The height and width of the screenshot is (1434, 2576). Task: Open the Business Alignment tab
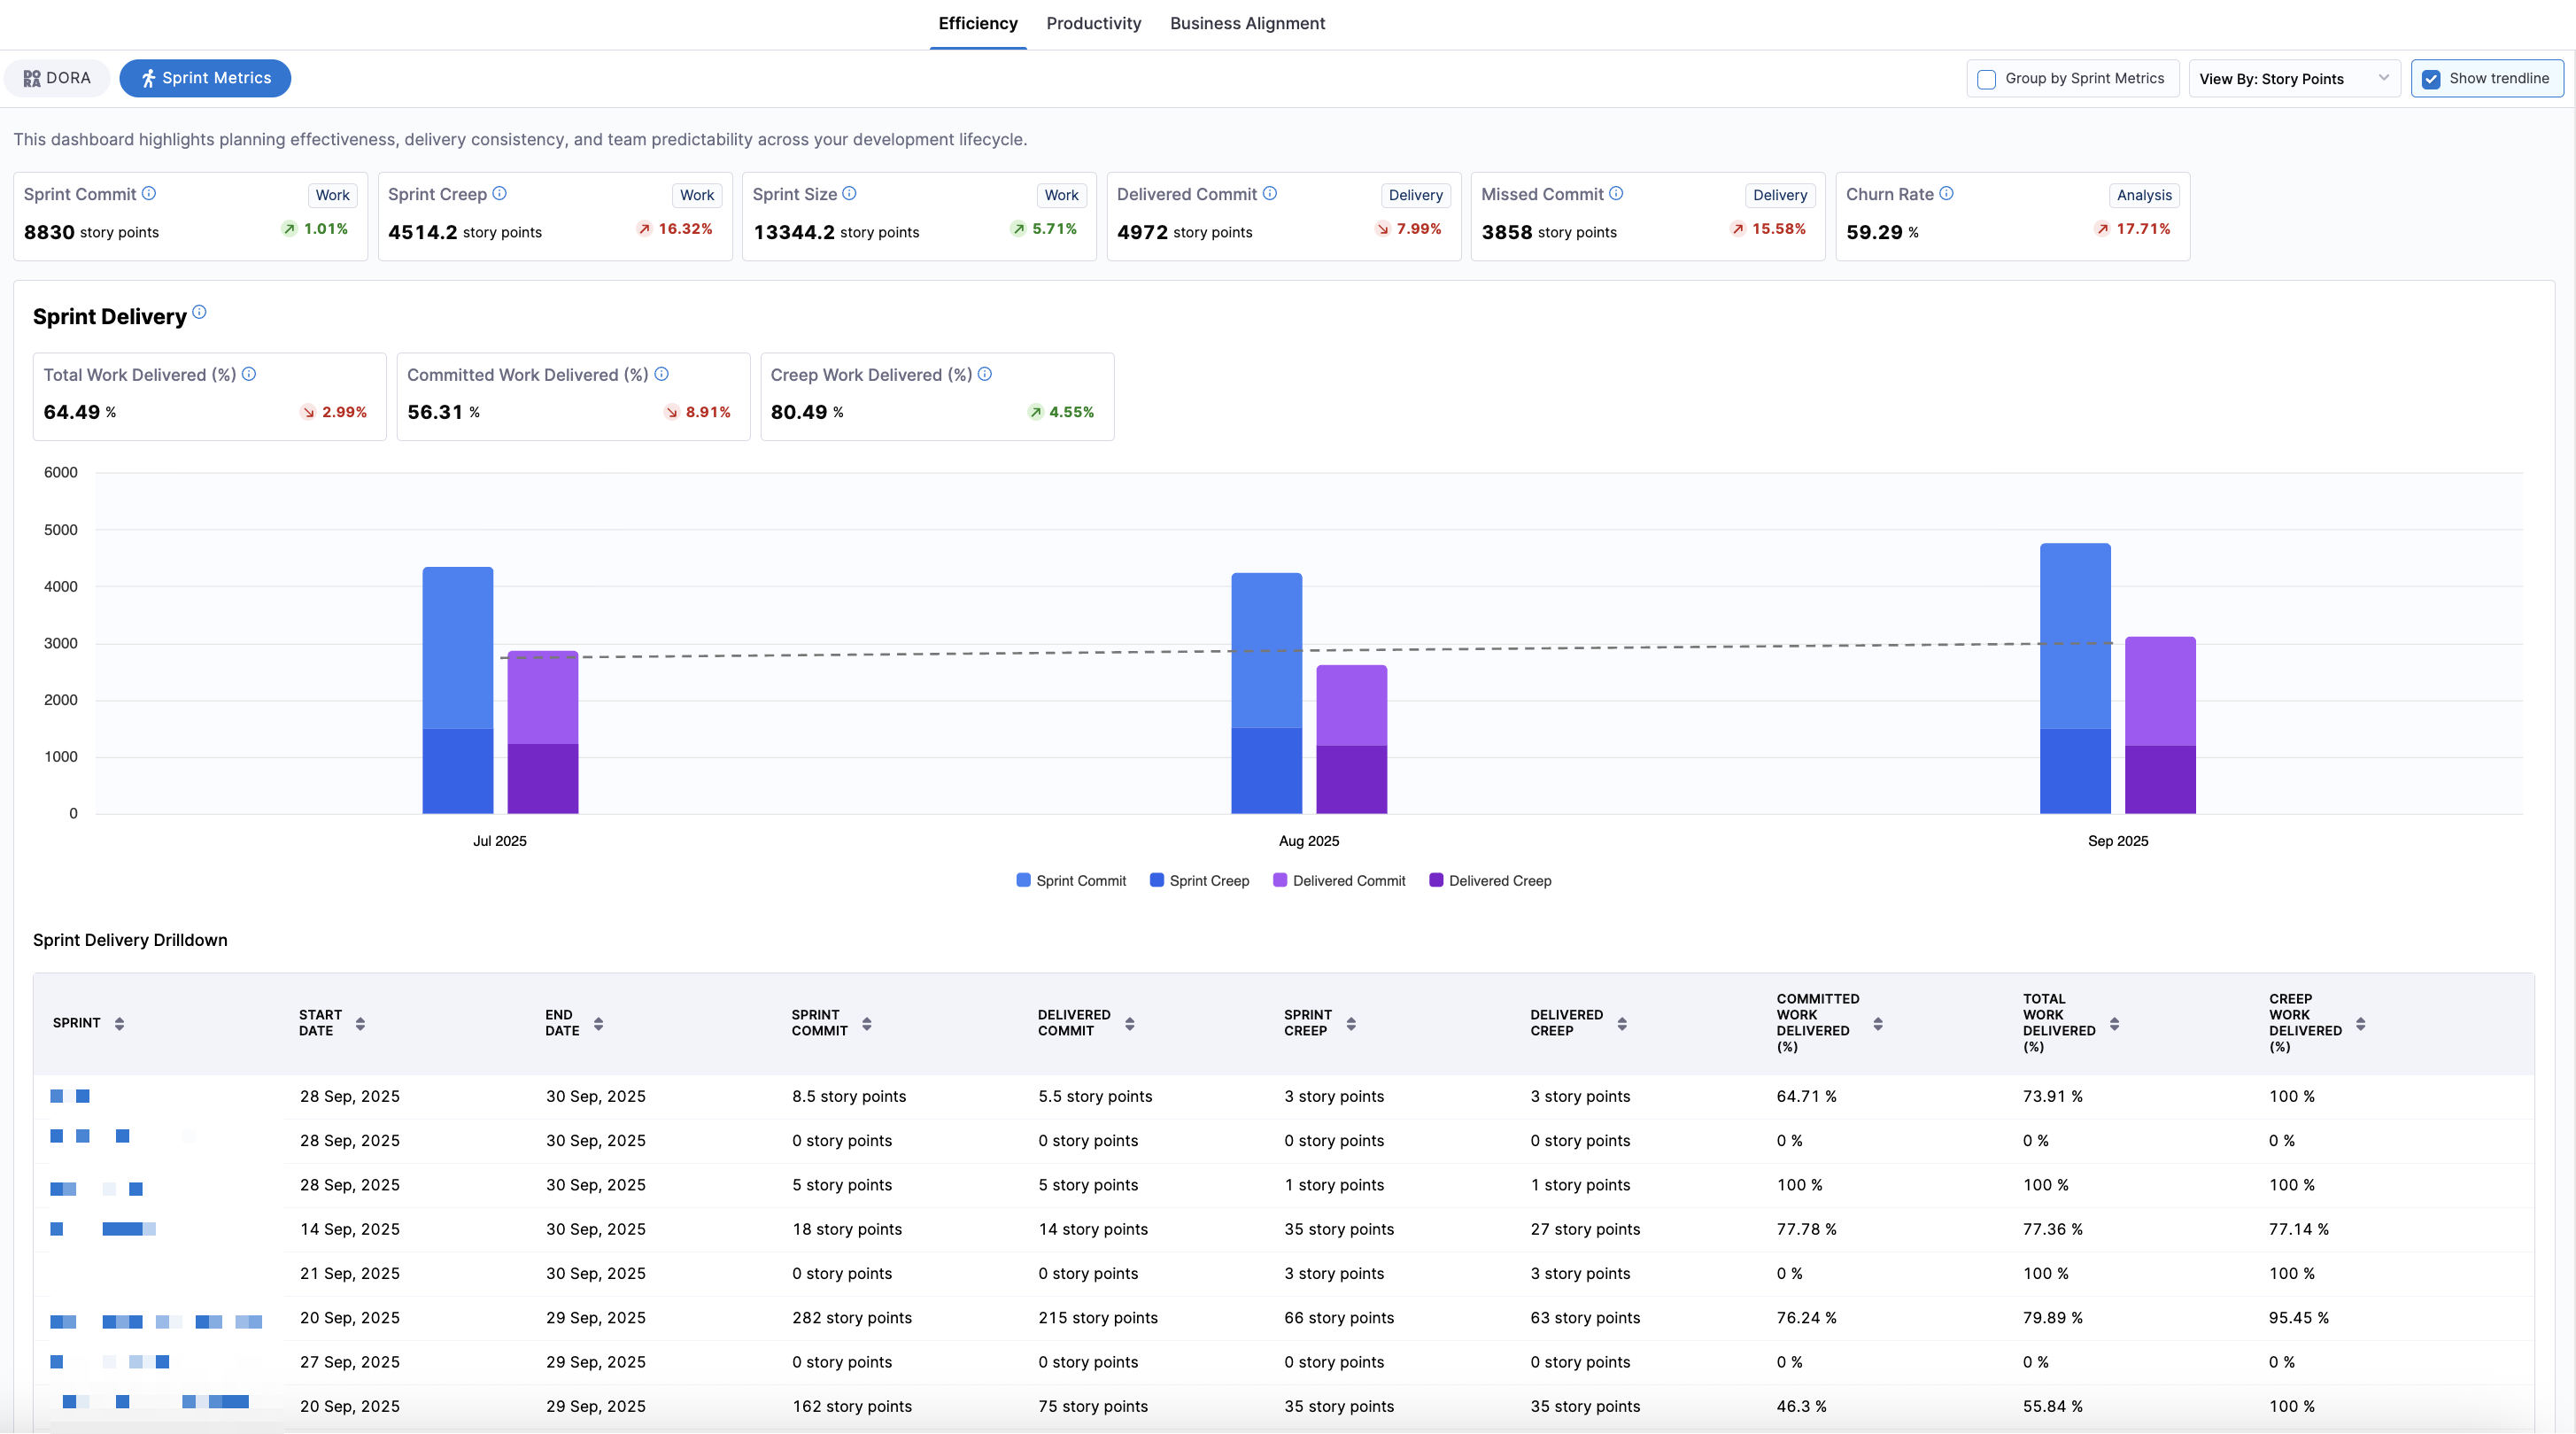1247,23
